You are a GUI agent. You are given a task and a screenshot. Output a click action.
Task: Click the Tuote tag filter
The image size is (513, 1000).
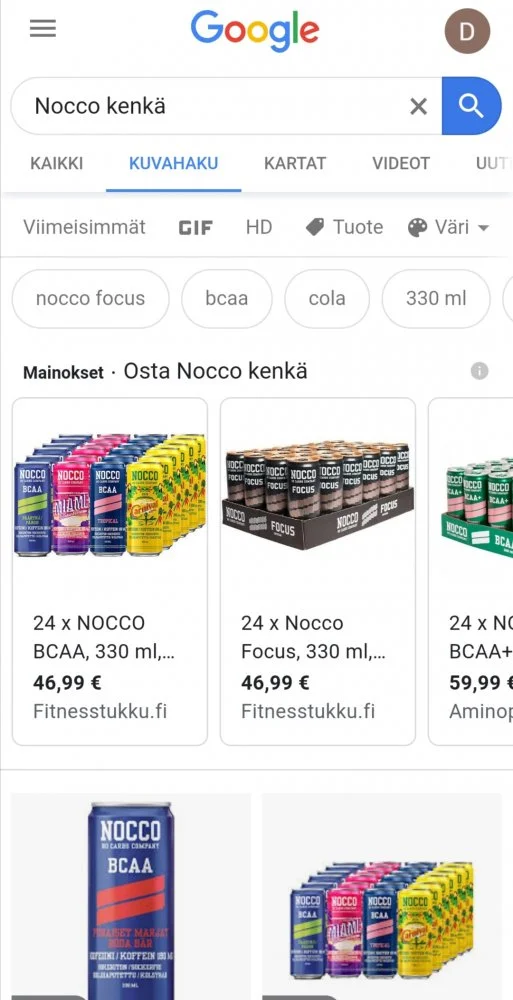pyautogui.click(x=345, y=227)
